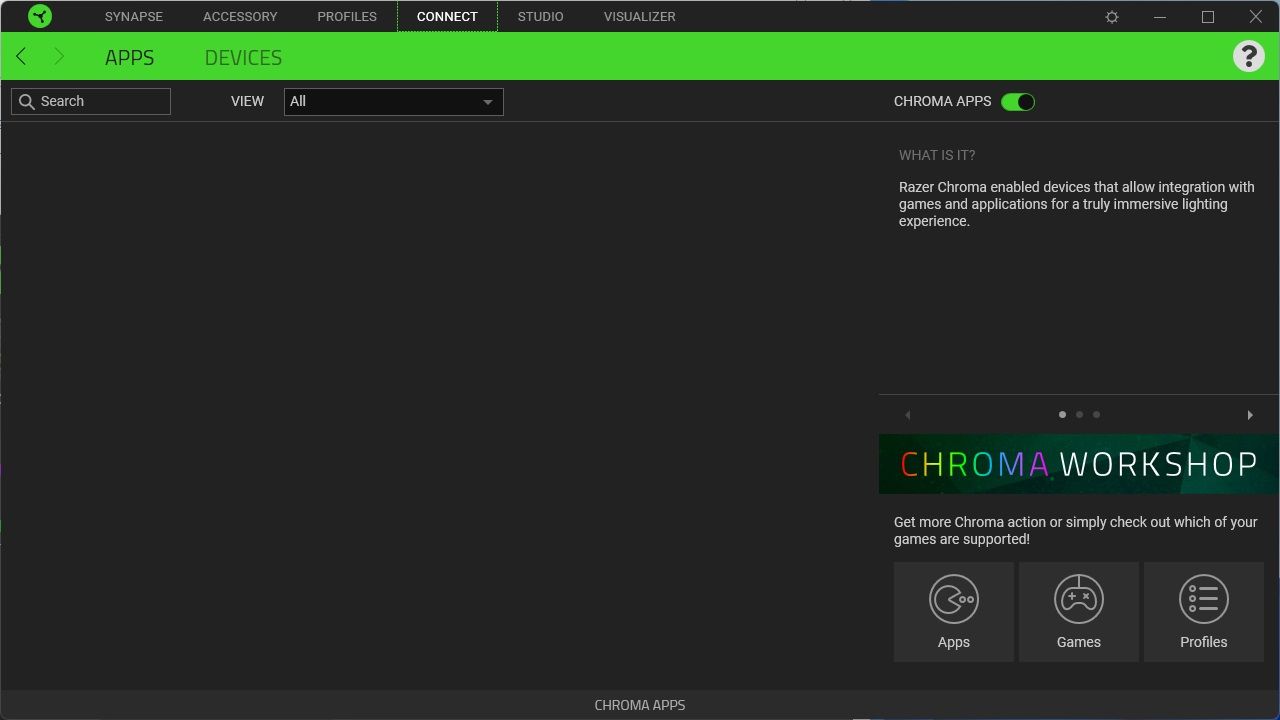Select the Connect tab

[447, 17]
